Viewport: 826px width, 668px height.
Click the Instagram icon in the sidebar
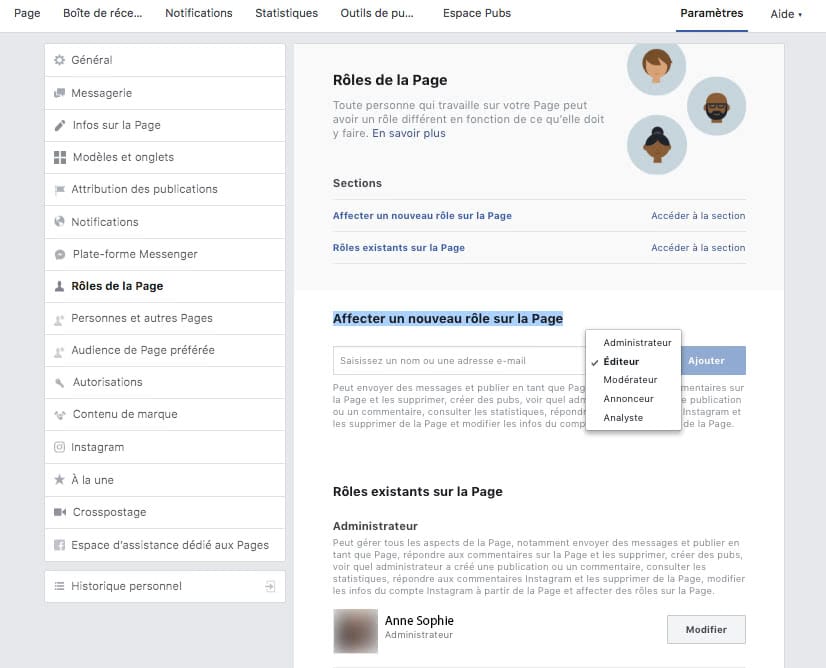coord(59,447)
